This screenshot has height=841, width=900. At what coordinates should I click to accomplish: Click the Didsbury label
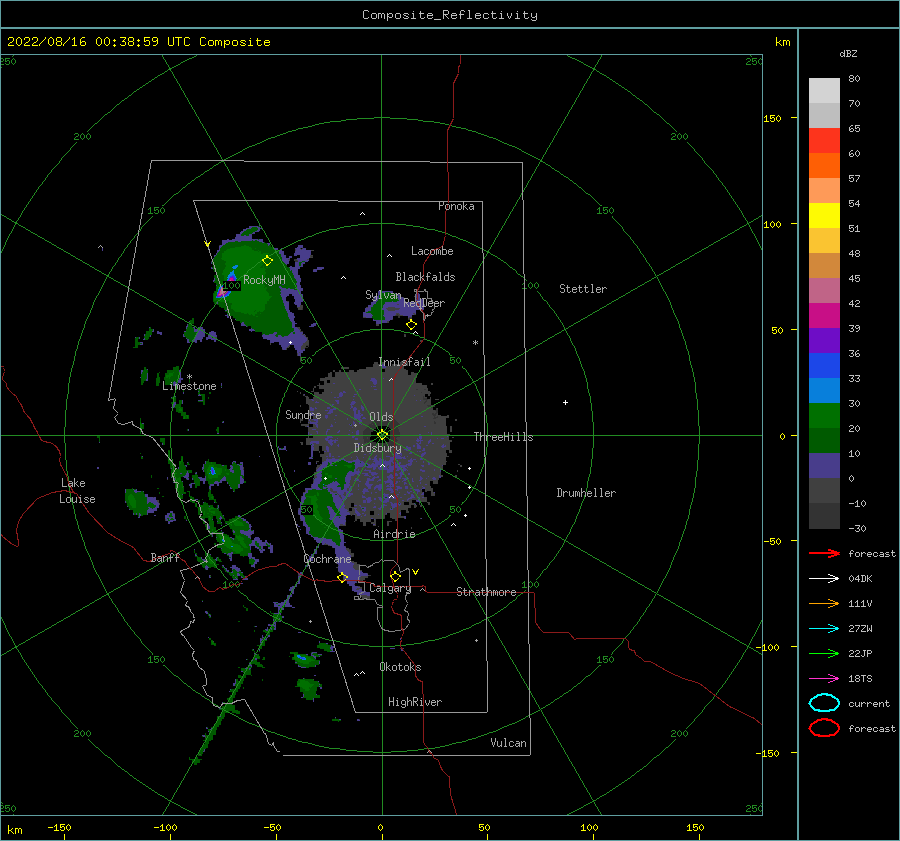pos(378,448)
